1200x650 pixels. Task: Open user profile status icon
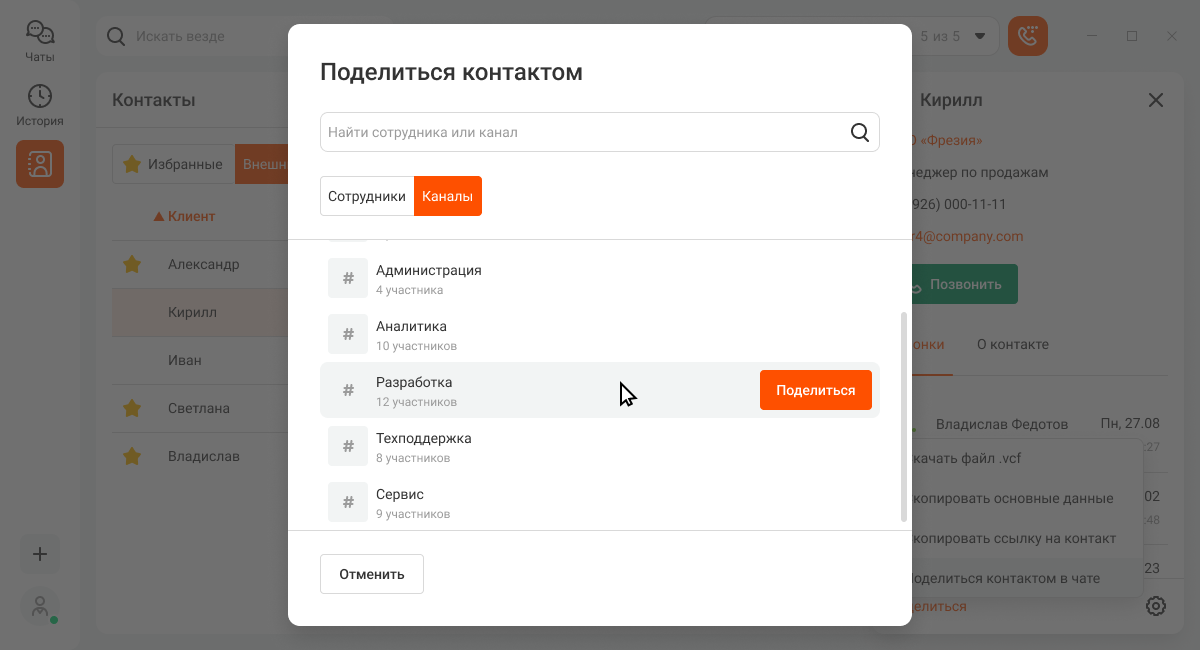40,607
